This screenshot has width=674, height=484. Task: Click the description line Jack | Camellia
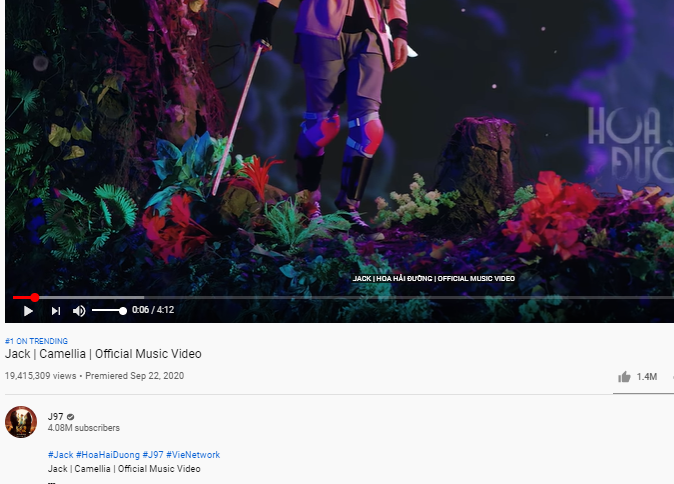click(124, 469)
